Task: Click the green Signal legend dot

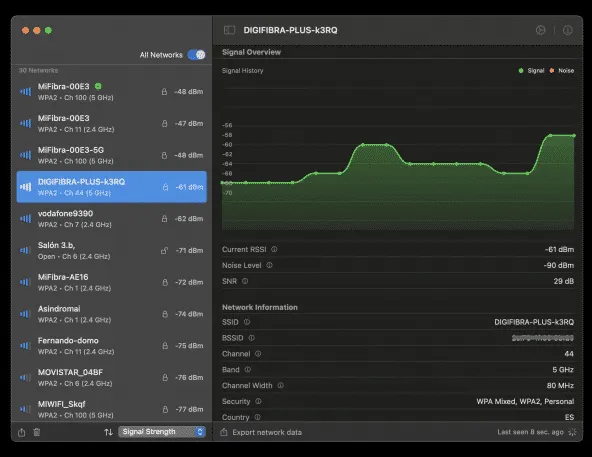Action: [521, 71]
